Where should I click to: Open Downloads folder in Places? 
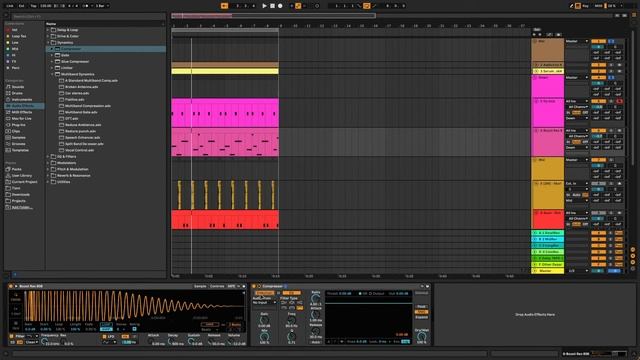pyautogui.click(x=20, y=195)
